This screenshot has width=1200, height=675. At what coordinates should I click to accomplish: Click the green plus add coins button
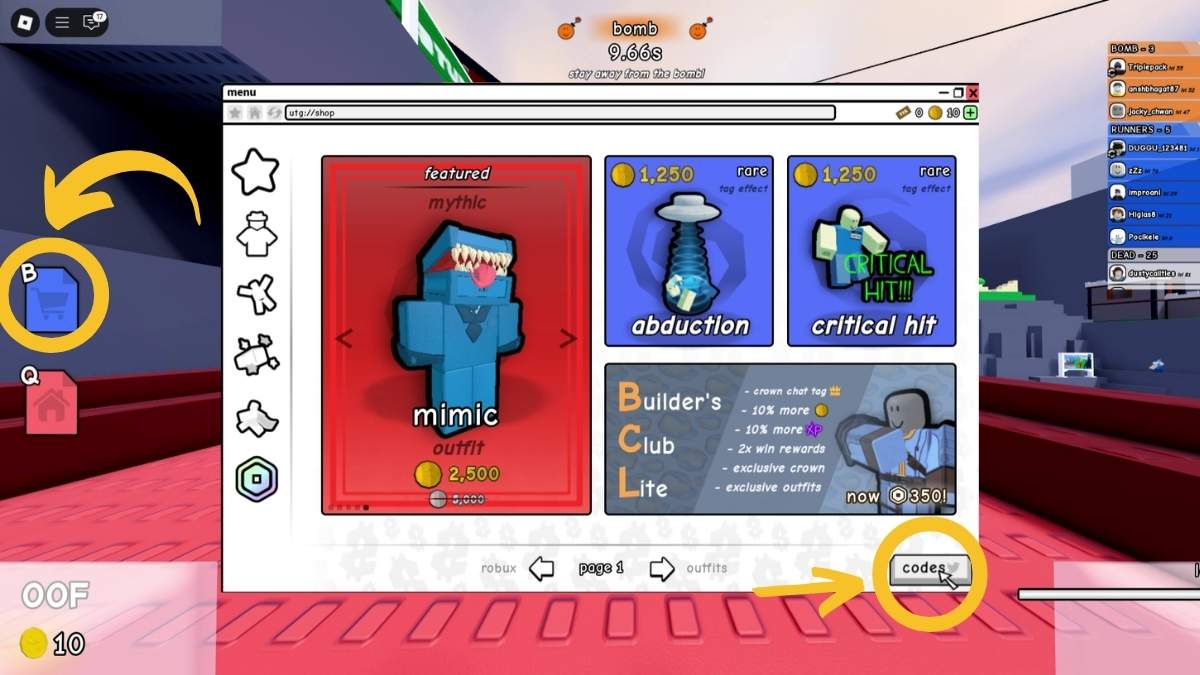pos(970,113)
